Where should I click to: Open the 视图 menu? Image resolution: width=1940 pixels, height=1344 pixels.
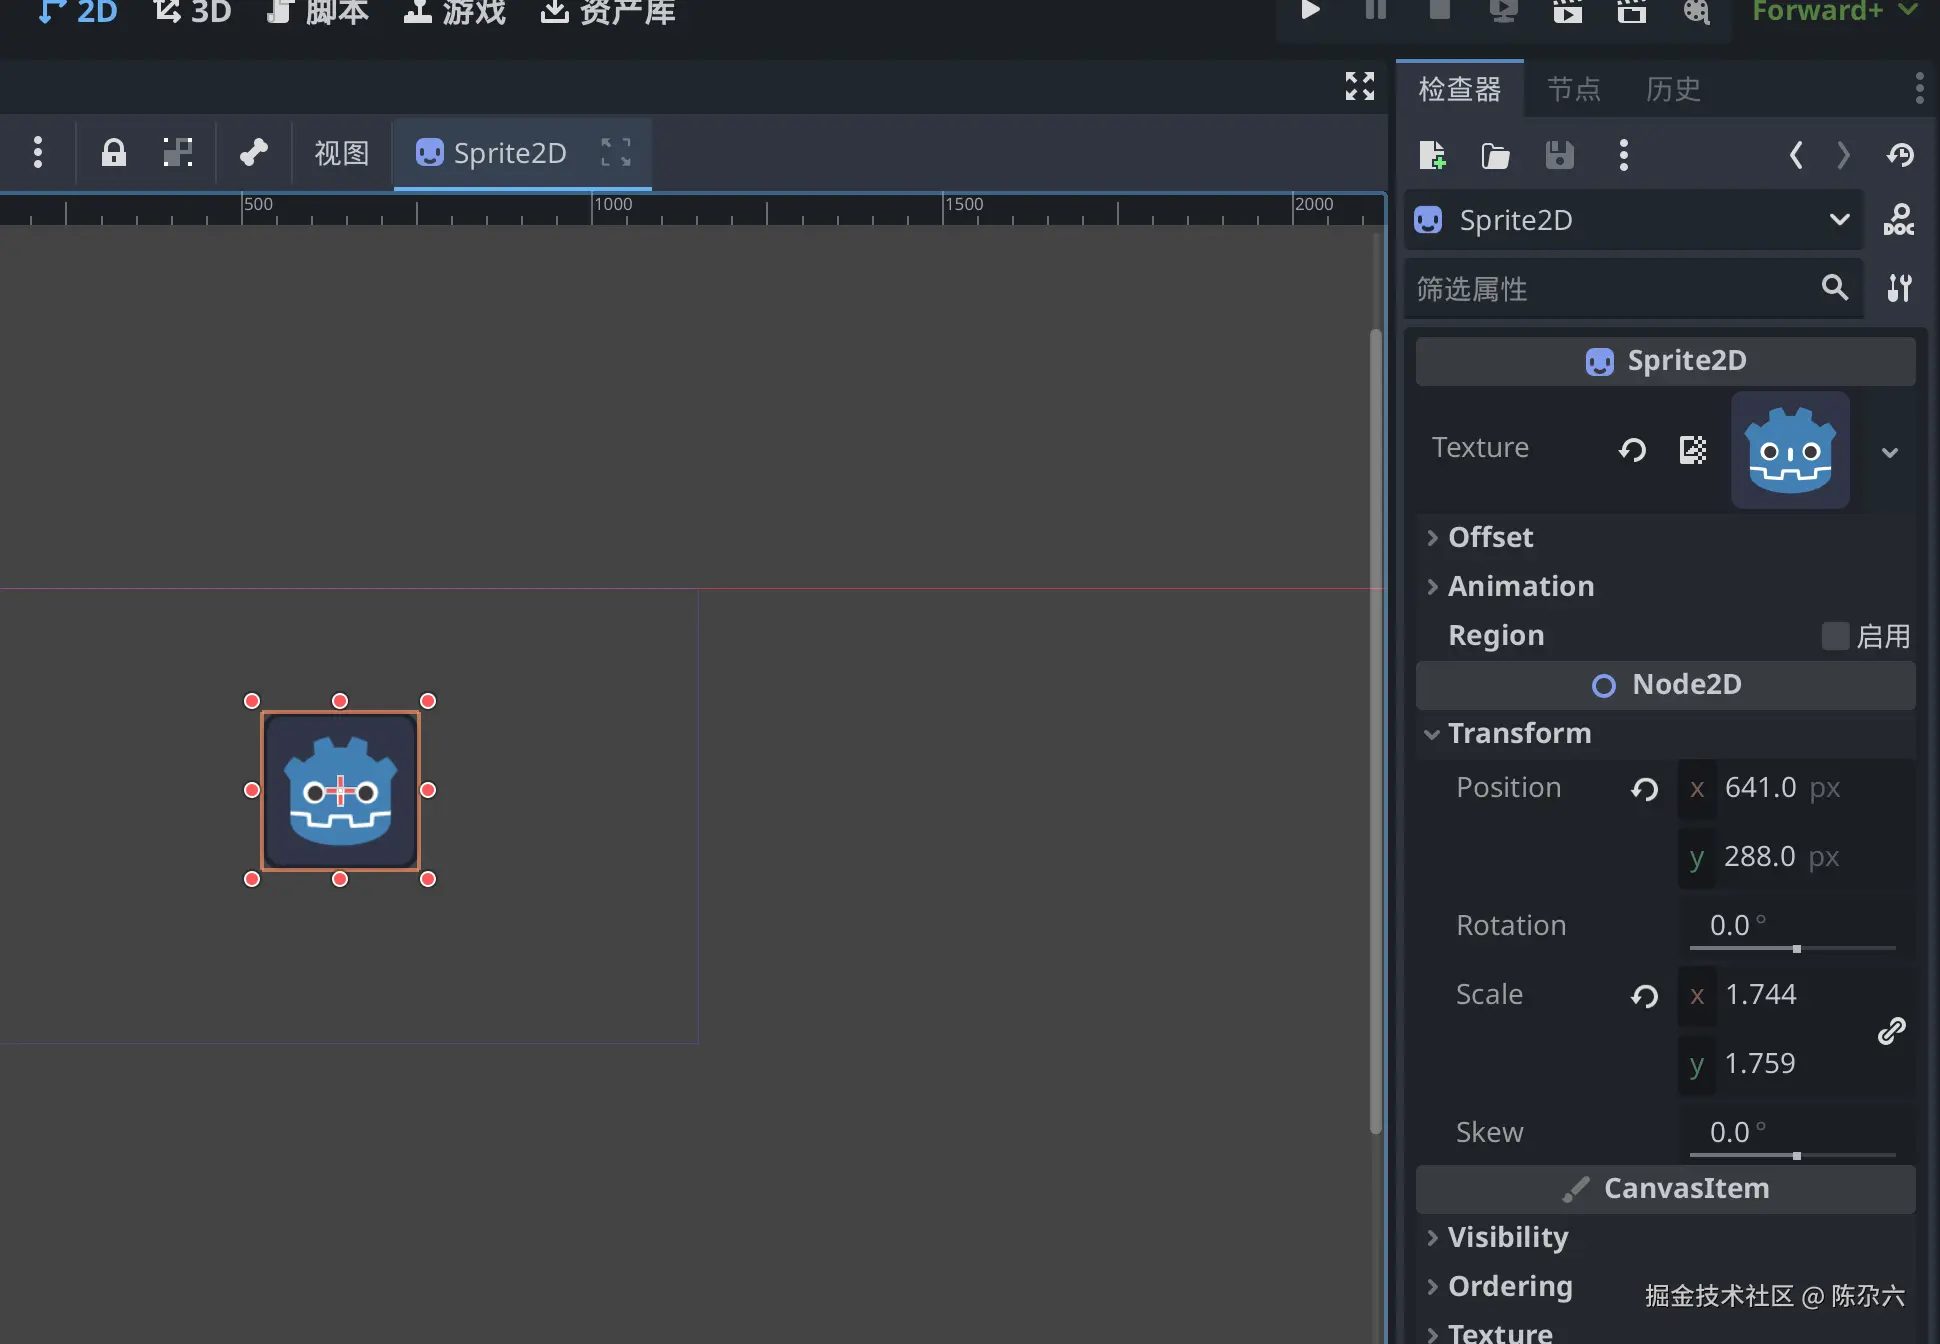(x=341, y=153)
